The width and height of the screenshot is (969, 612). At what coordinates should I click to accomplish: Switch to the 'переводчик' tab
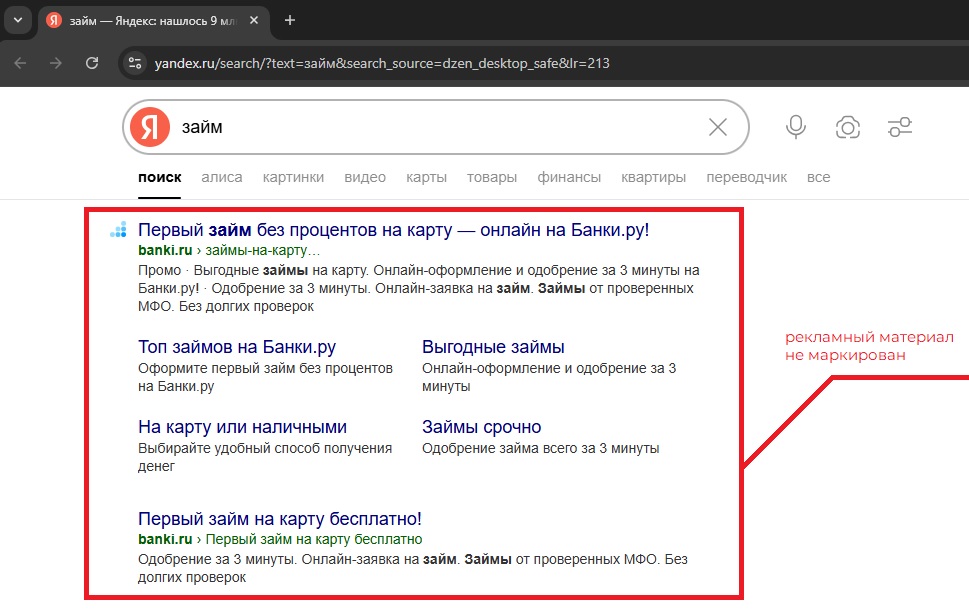click(747, 177)
